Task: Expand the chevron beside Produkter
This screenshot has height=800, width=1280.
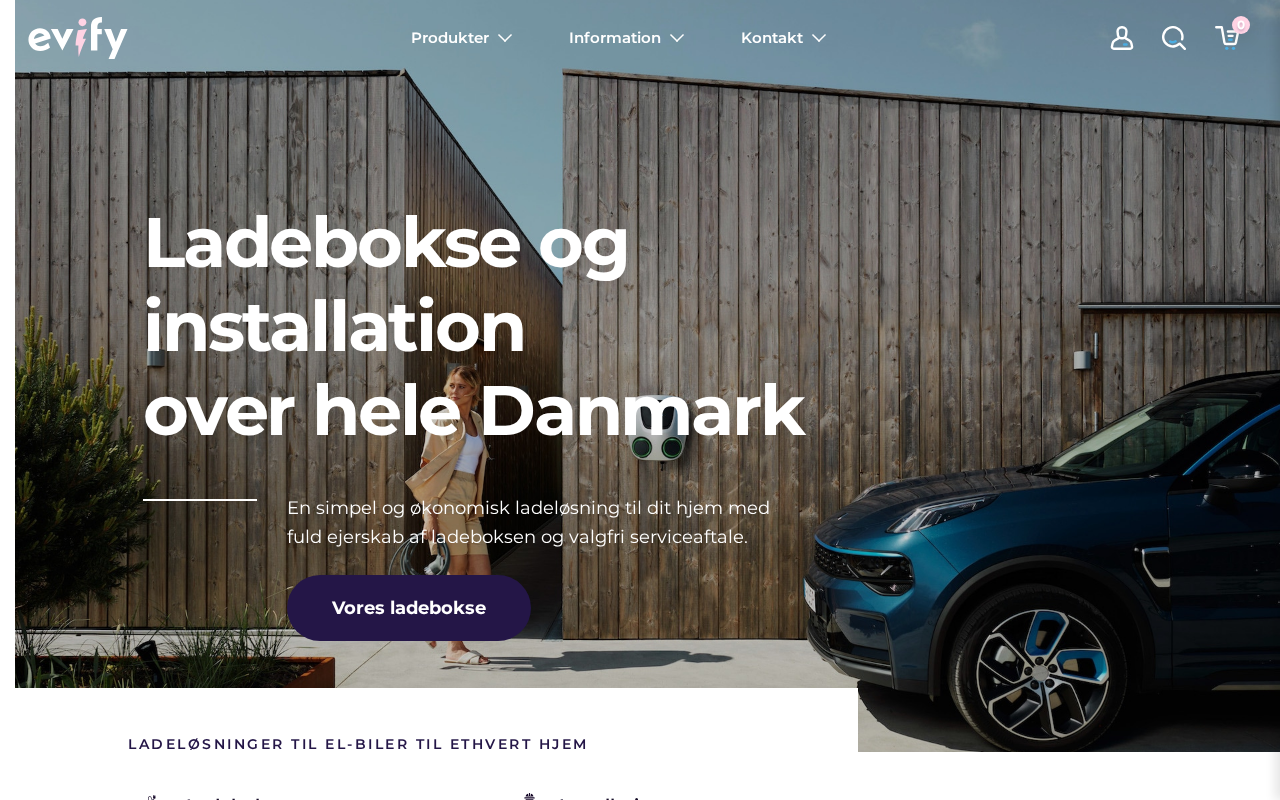Action: [505, 38]
